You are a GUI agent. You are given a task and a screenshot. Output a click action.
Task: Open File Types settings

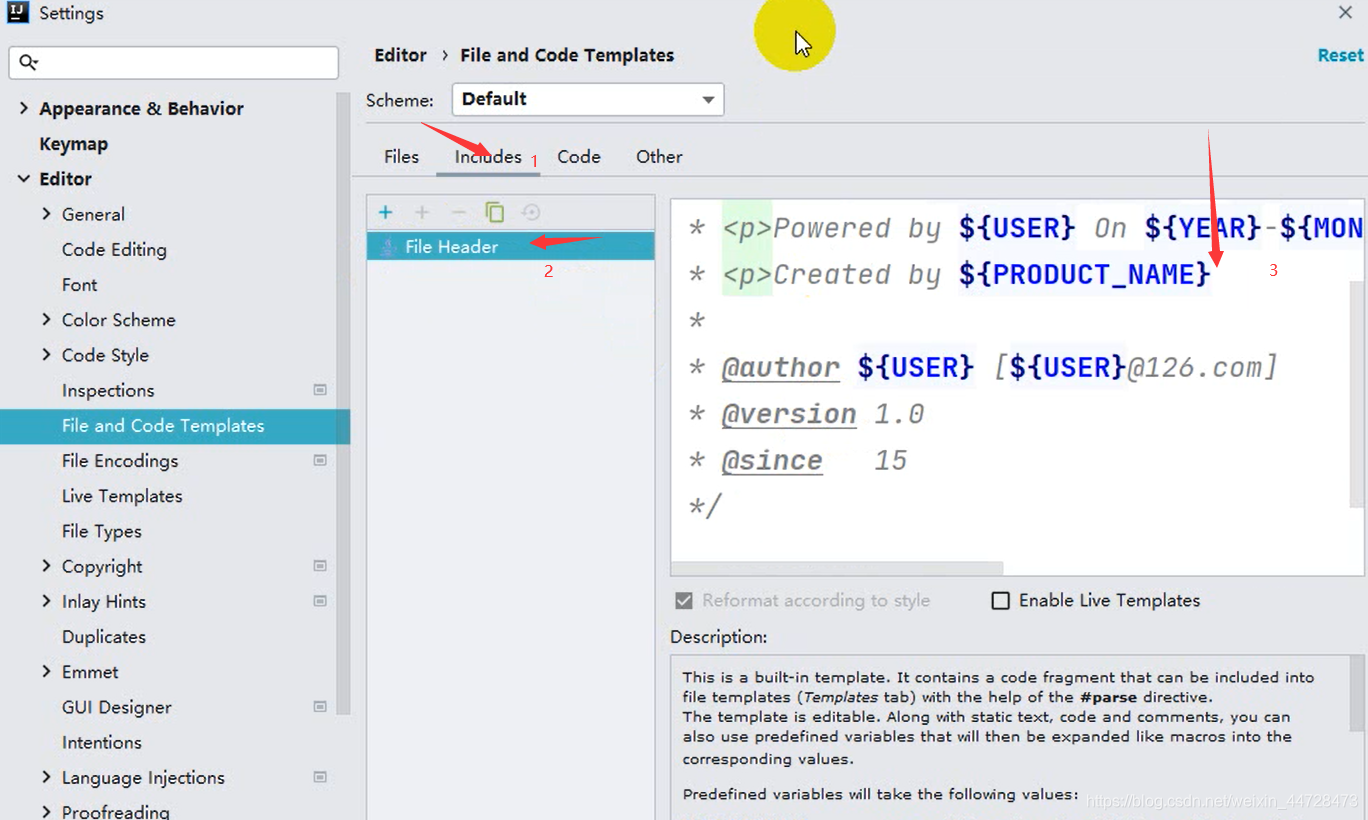click(102, 531)
